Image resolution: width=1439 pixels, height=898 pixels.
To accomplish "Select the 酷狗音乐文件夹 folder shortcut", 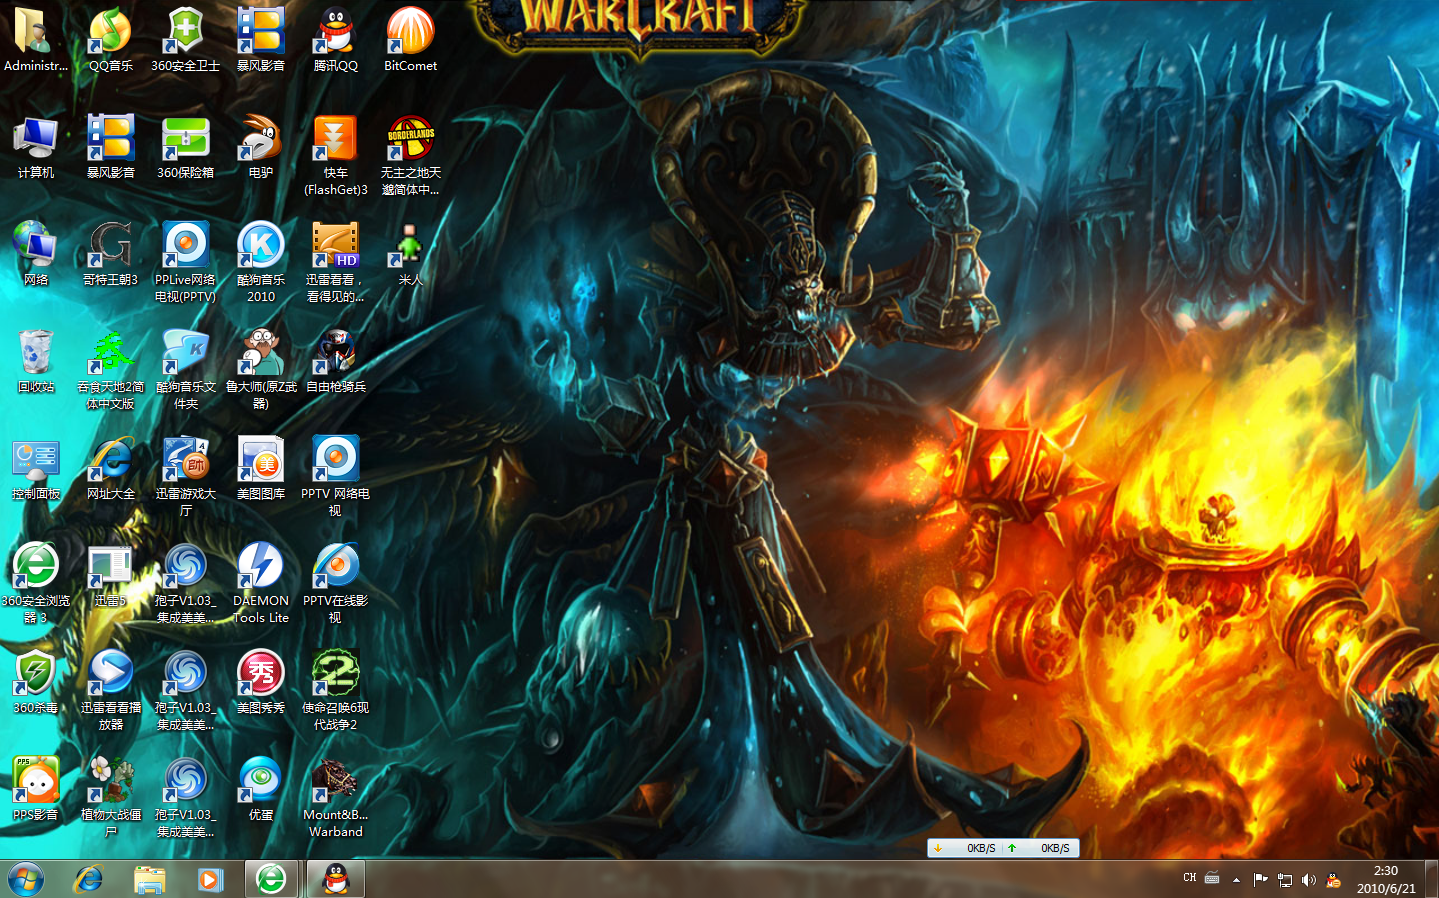I will click(x=185, y=369).
